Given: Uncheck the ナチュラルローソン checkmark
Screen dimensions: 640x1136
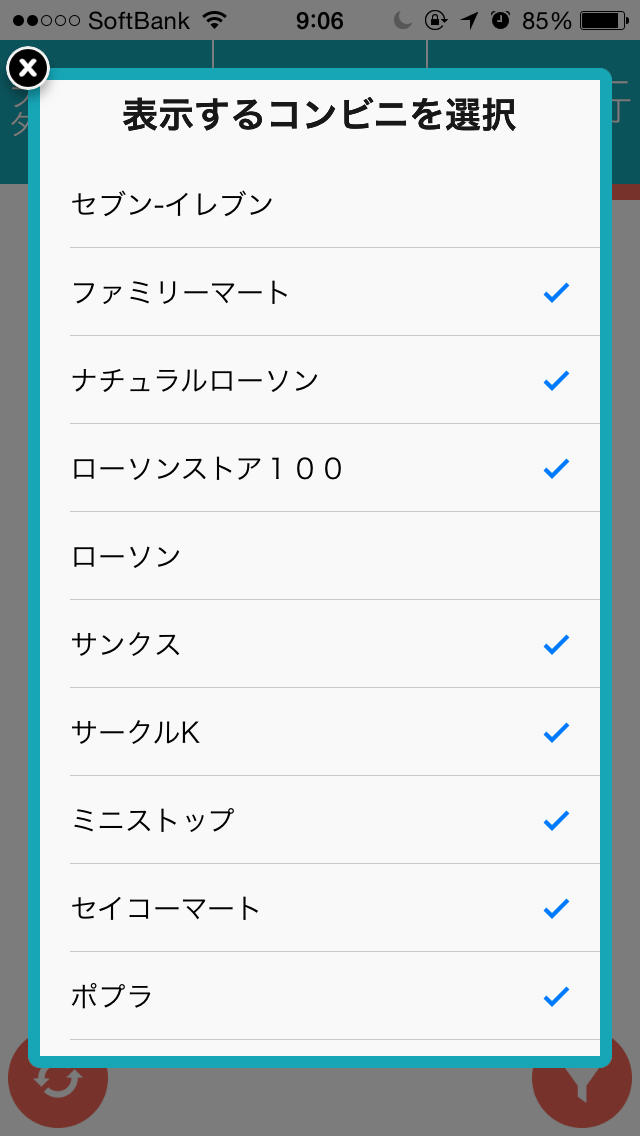Looking at the screenshot, I should (556, 380).
